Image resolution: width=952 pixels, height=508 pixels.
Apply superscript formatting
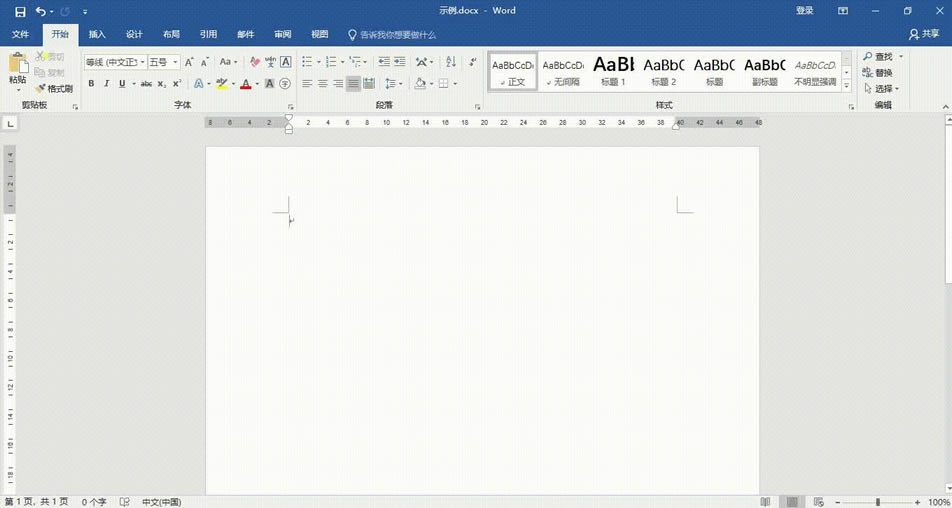(x=177, y=84)
